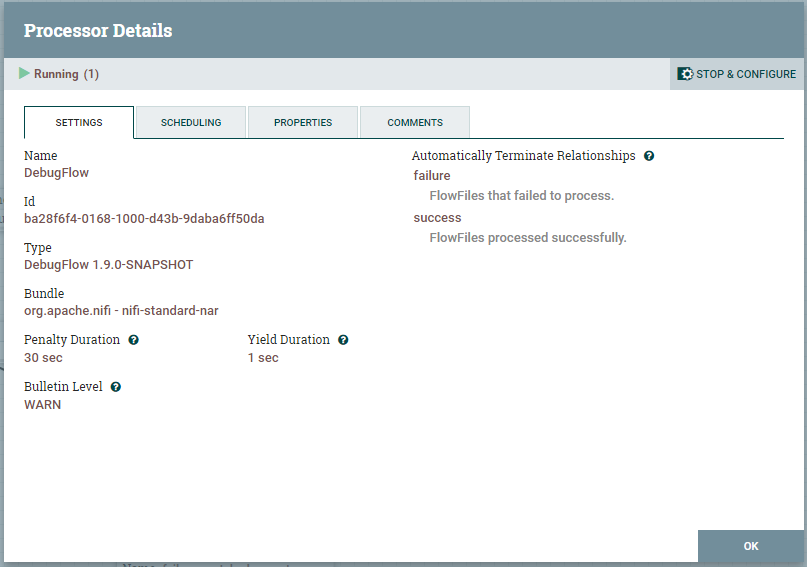Viewport: 807px width, 567px height.
Task: Click the Bundle value org.apache.nifi - nifi-standard-nar
Action: tap(121, 311)
